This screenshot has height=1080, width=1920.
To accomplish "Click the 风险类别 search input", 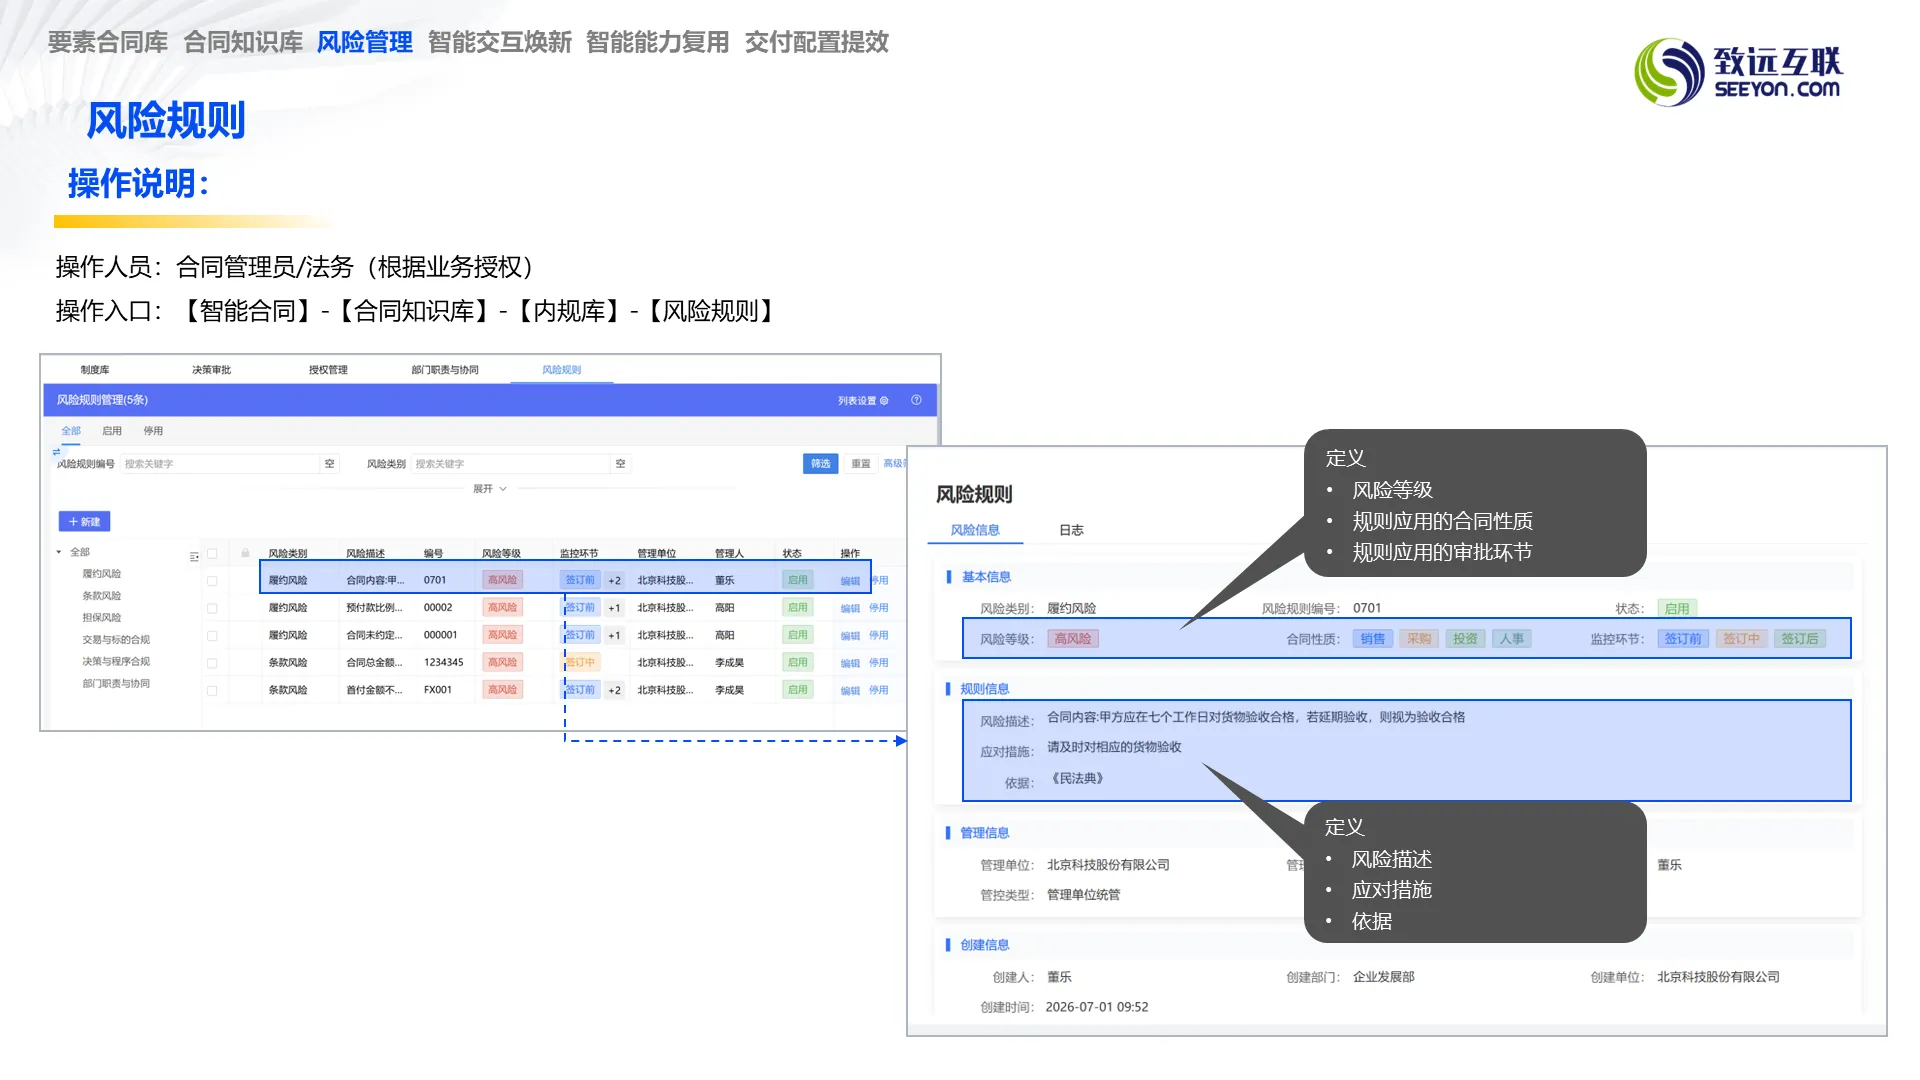I will [512, 464].
